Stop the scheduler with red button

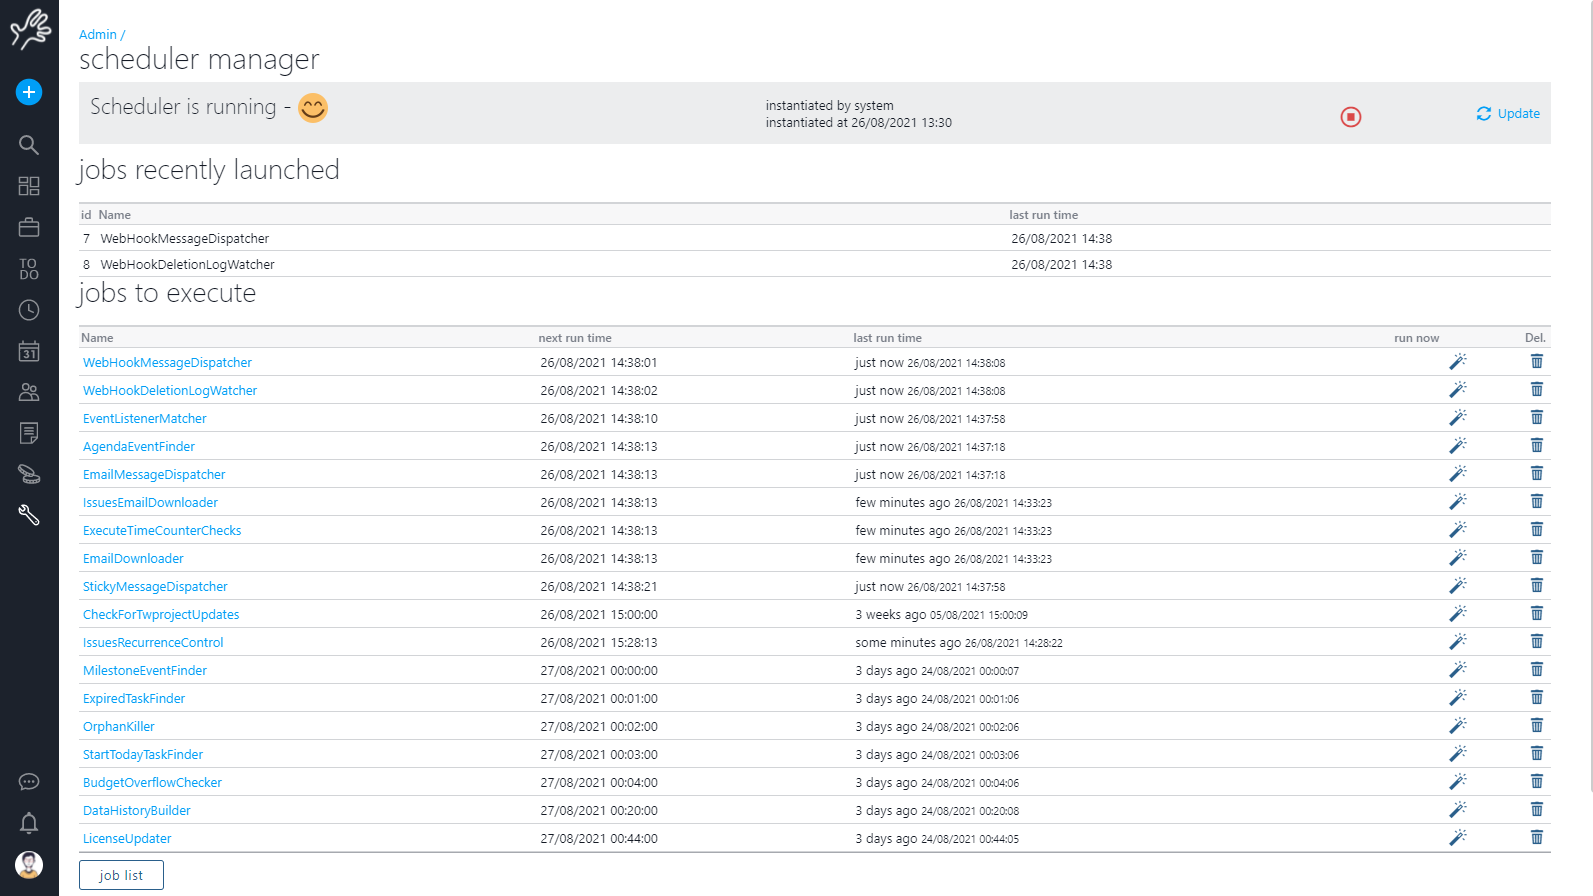[x=1350, y=117]
